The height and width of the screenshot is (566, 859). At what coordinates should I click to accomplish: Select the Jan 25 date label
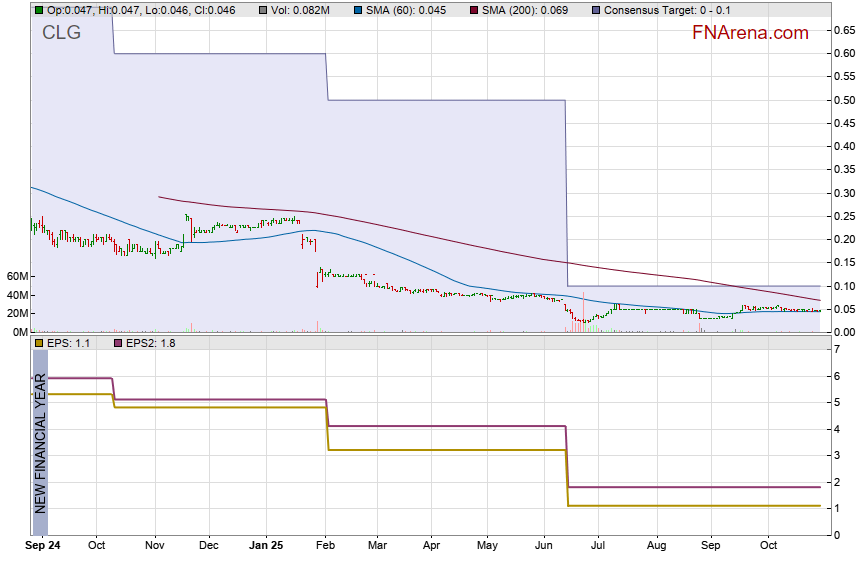tap(266, 546)
